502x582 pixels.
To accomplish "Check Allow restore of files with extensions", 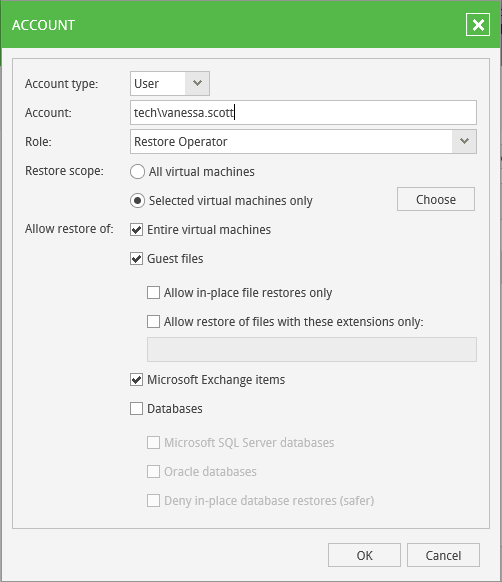I will (x=153, y=321).
